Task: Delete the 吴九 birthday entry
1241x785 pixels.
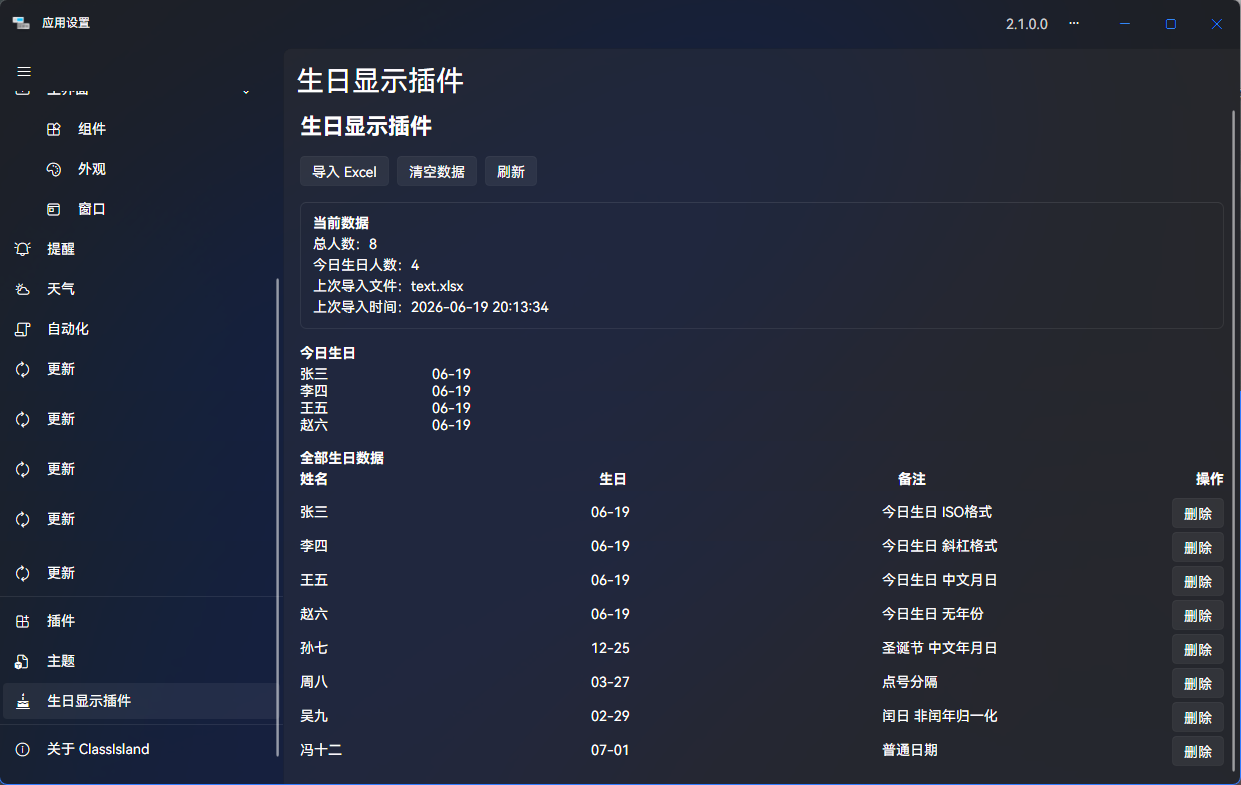Action: [x=1197, y=717]
